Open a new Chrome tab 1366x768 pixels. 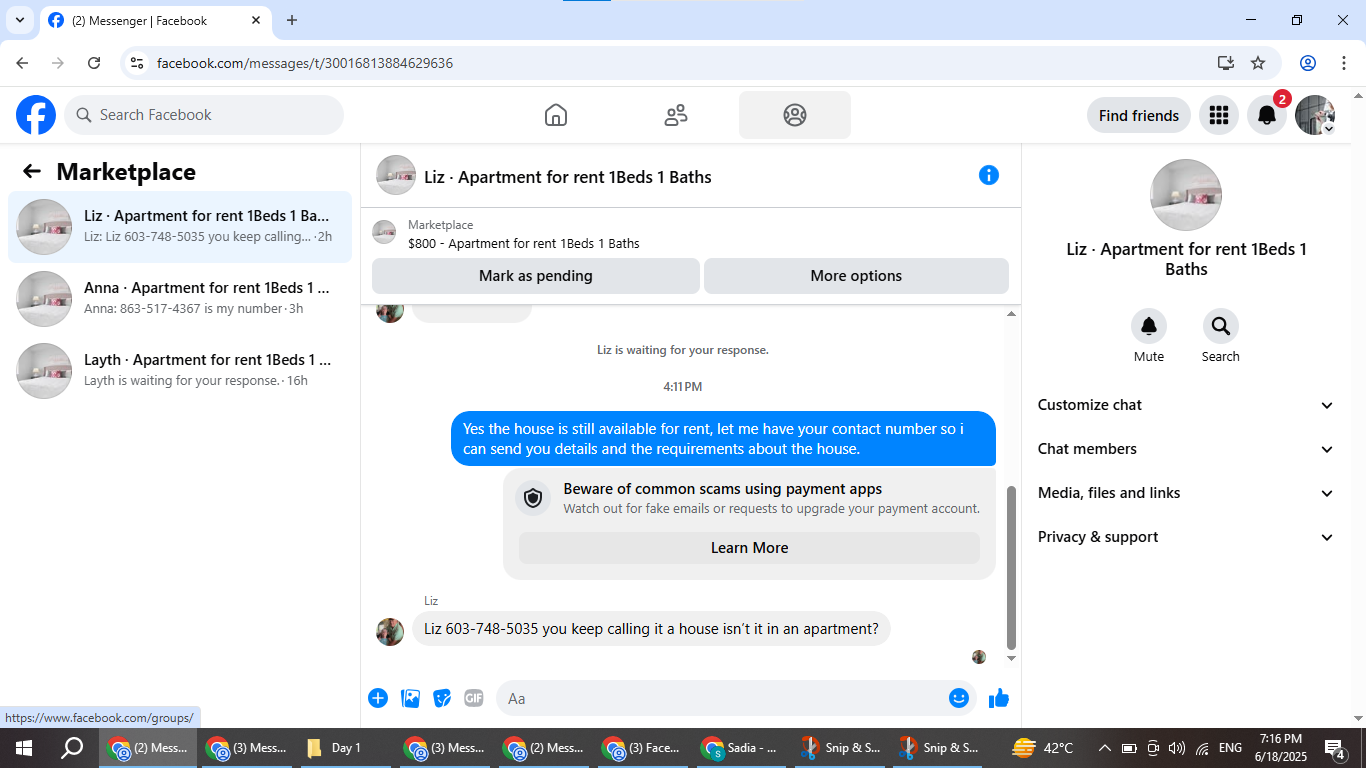[292, 20]
